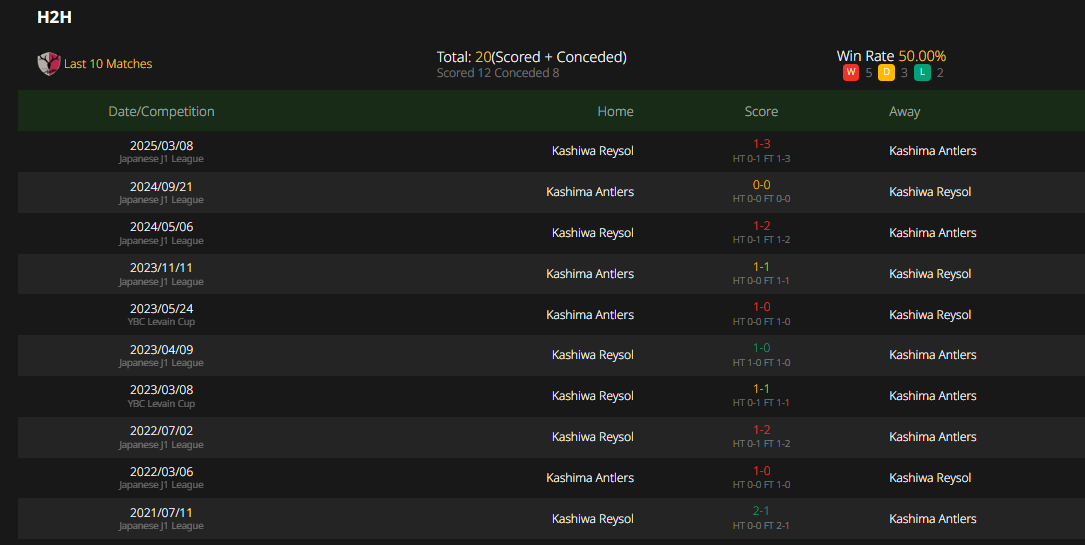Select the 2022/07/02 match date
The image size is (1085, 545).
[161, 431]
